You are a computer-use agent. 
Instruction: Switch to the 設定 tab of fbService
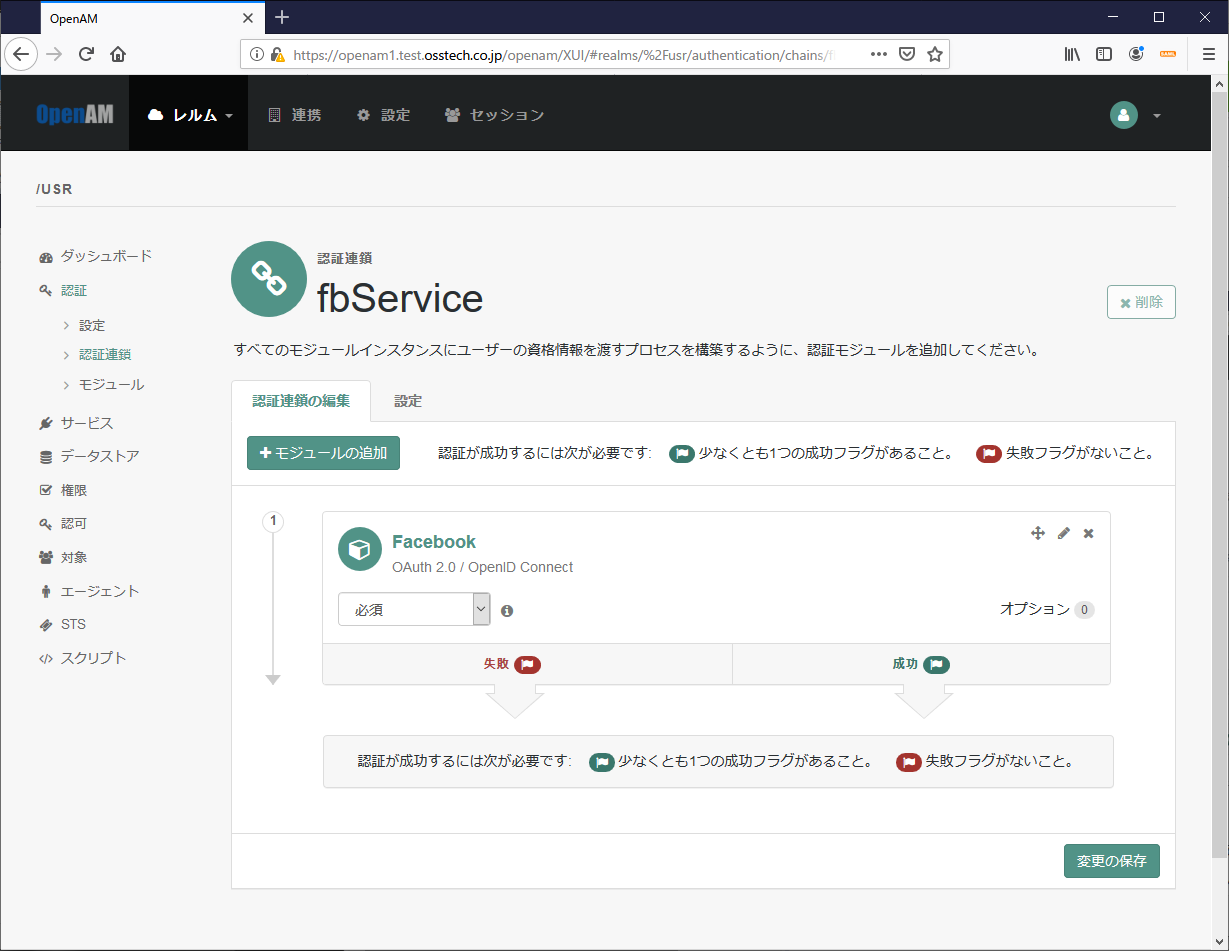pos(407,400)
